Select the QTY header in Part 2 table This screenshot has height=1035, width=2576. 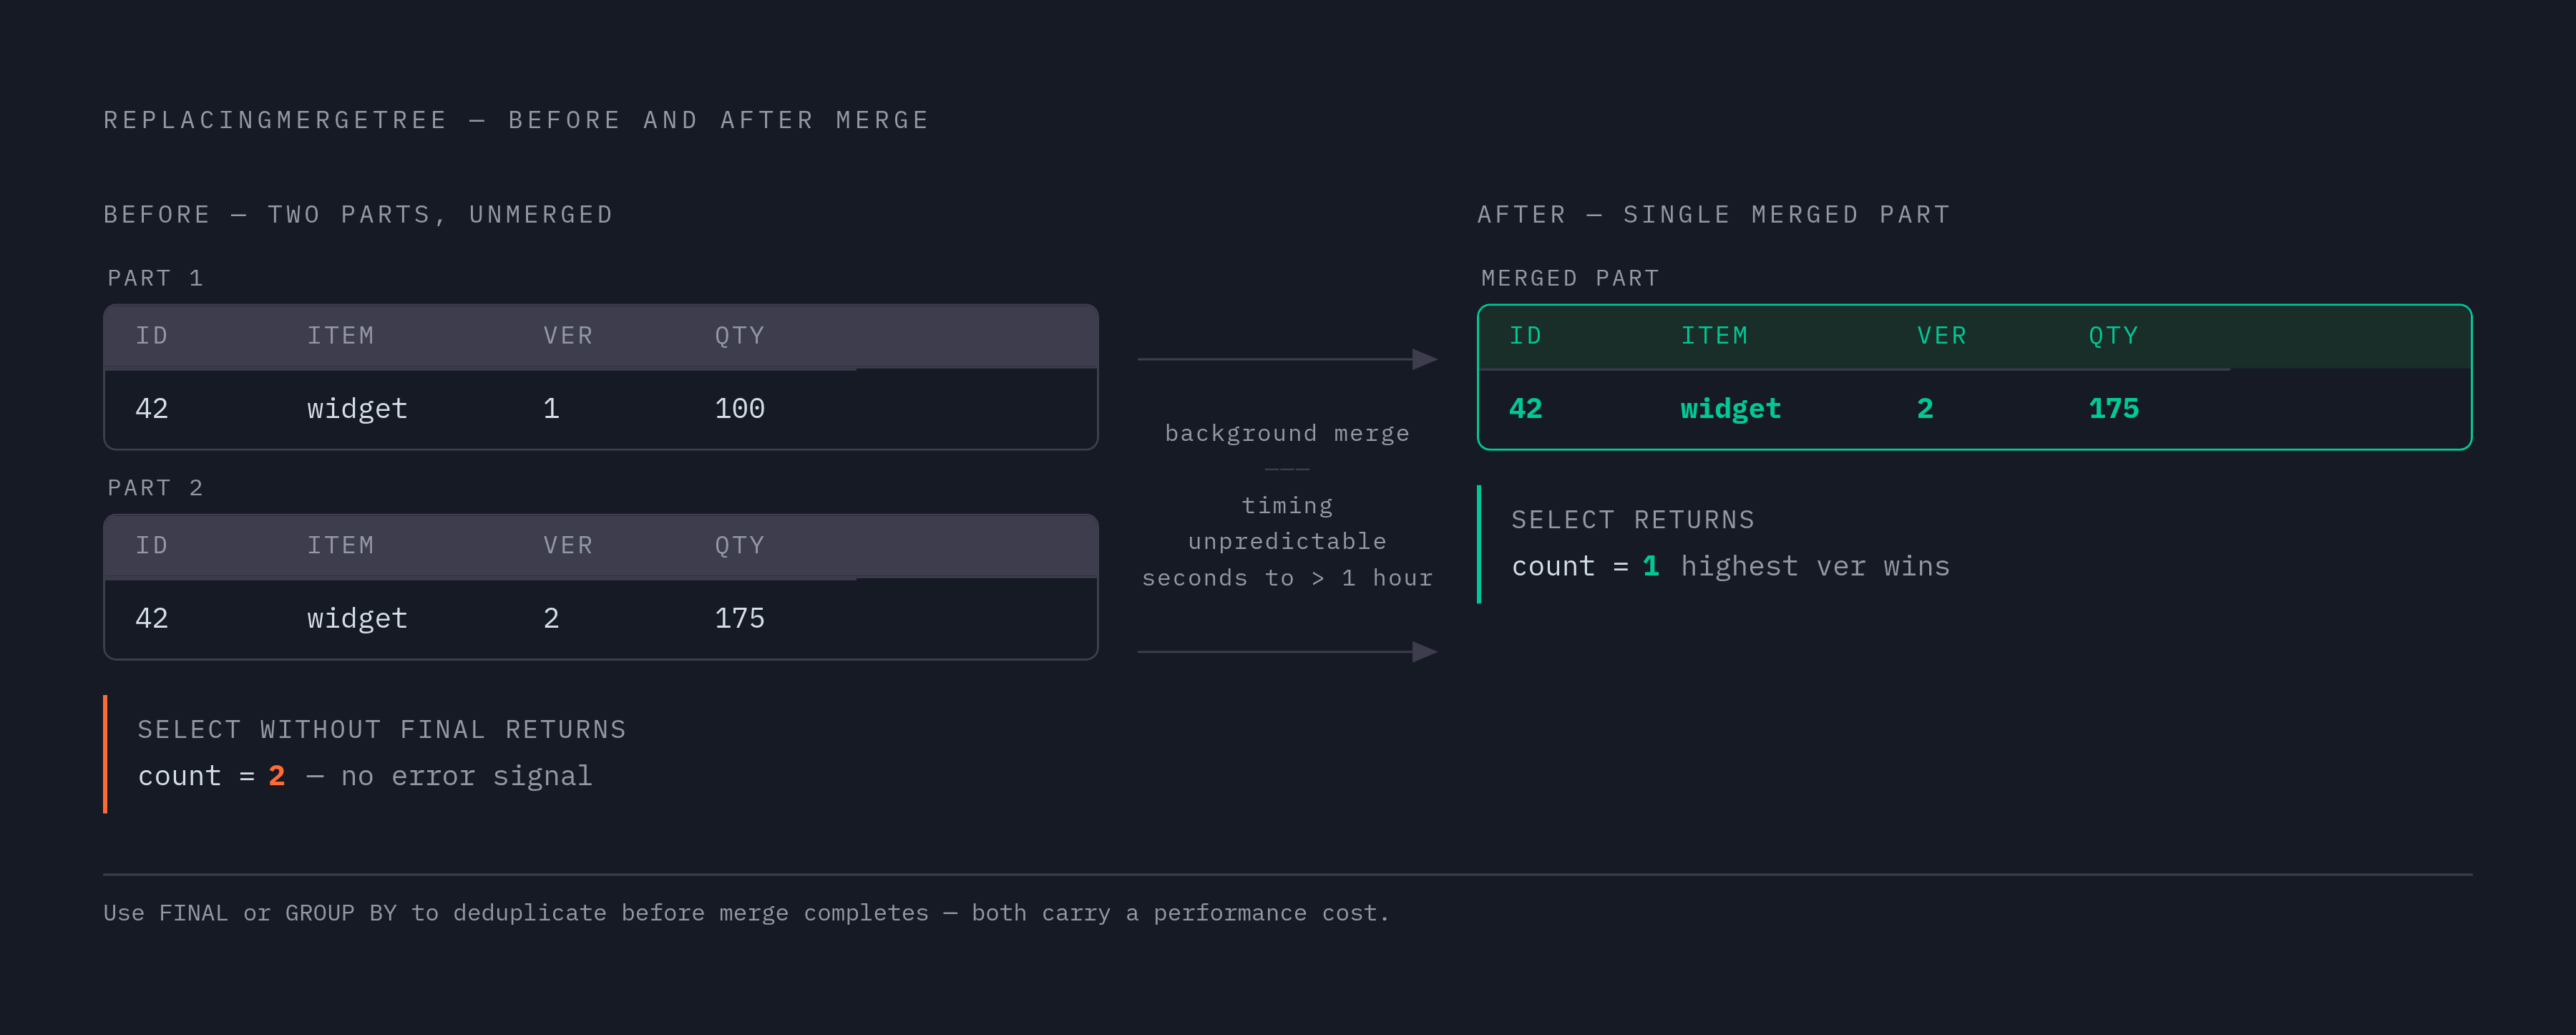point(740,546)
